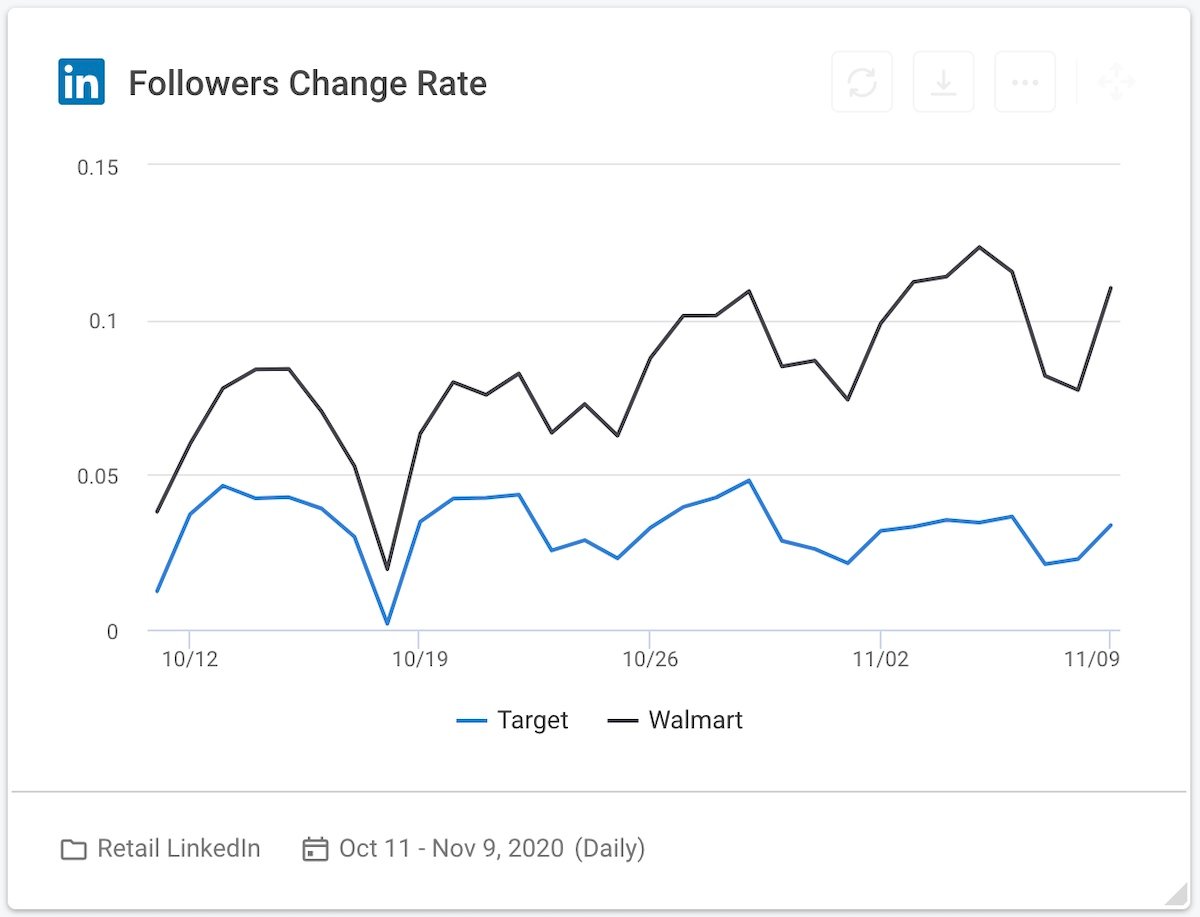Click the LinkedIn logo icon
1200x917 pixels.
81,82
